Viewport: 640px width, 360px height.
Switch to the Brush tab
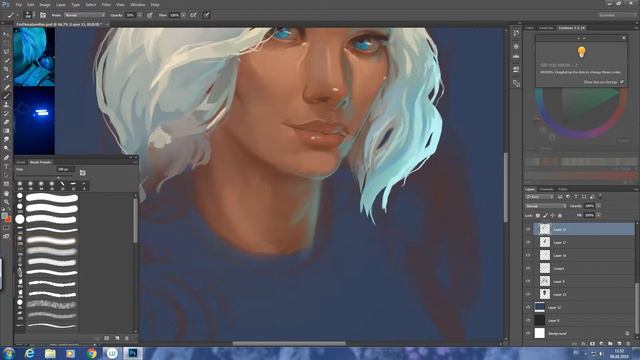tap(21, 162)
